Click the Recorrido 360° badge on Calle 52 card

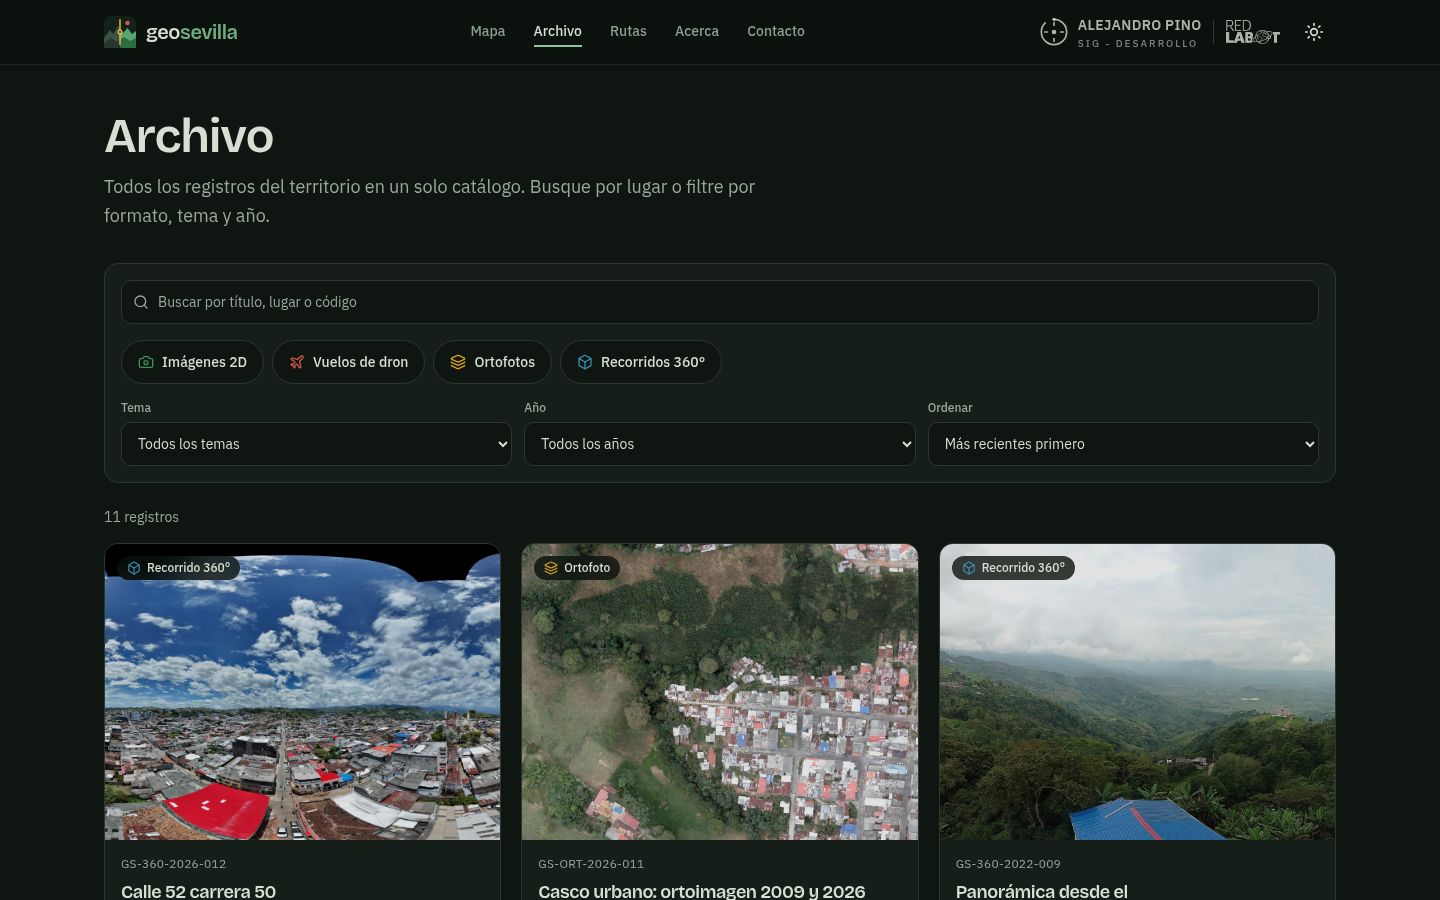pos(179,568)
